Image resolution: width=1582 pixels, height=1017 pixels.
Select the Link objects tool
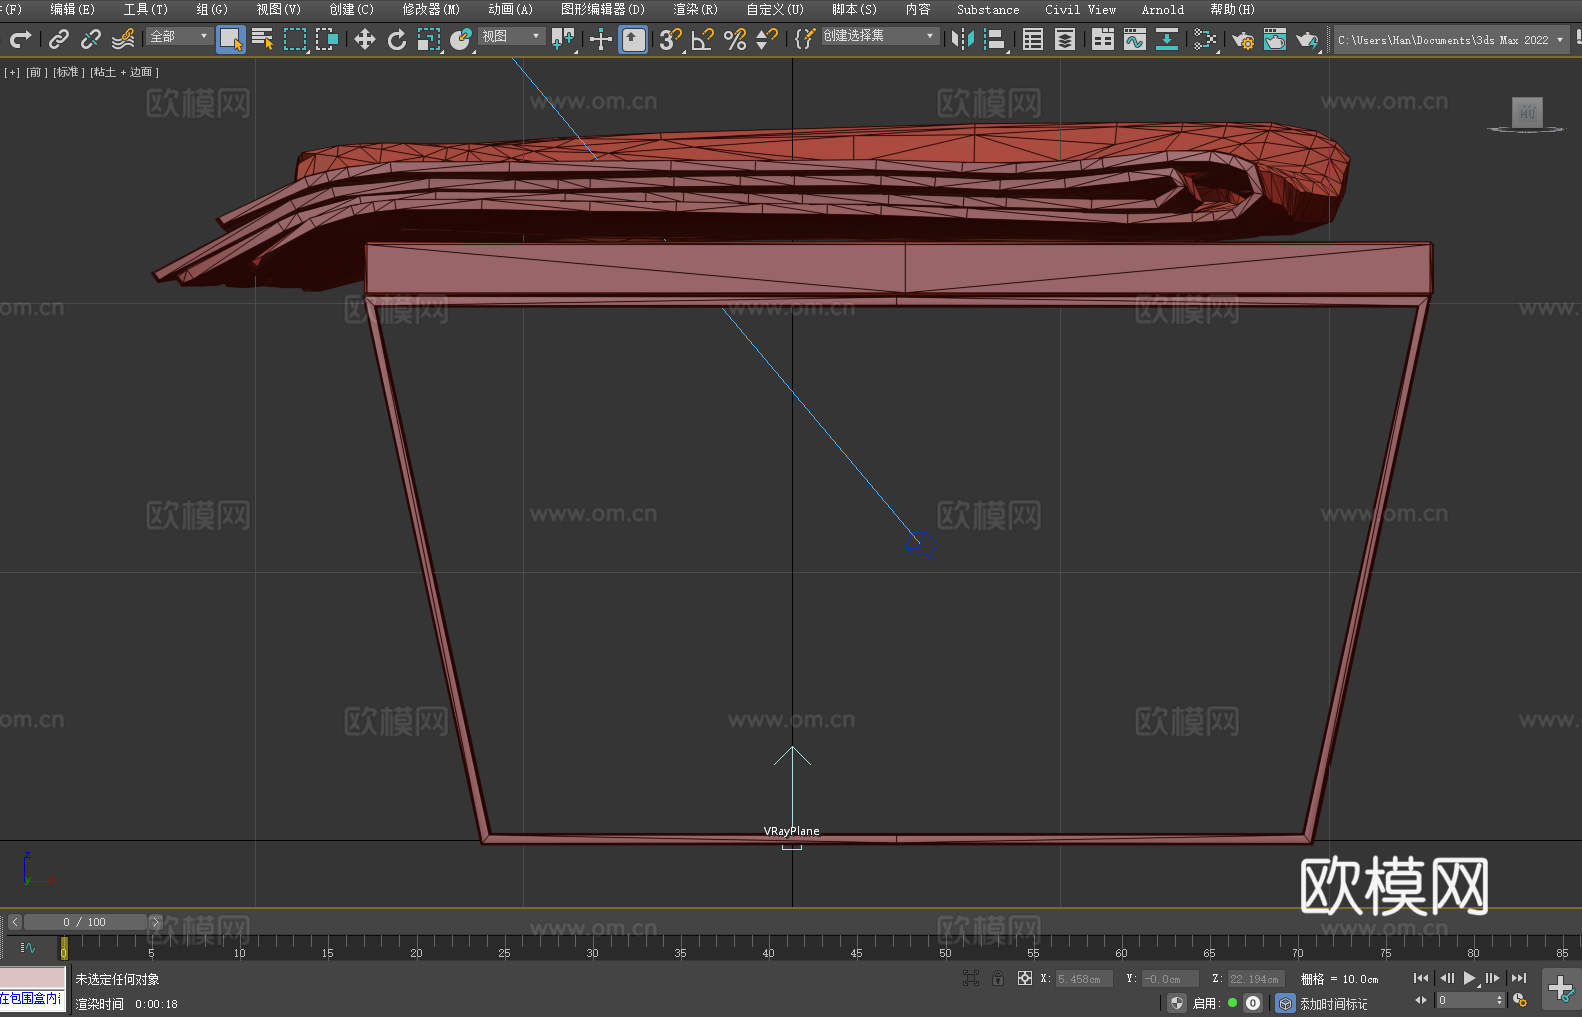[59, 39]
